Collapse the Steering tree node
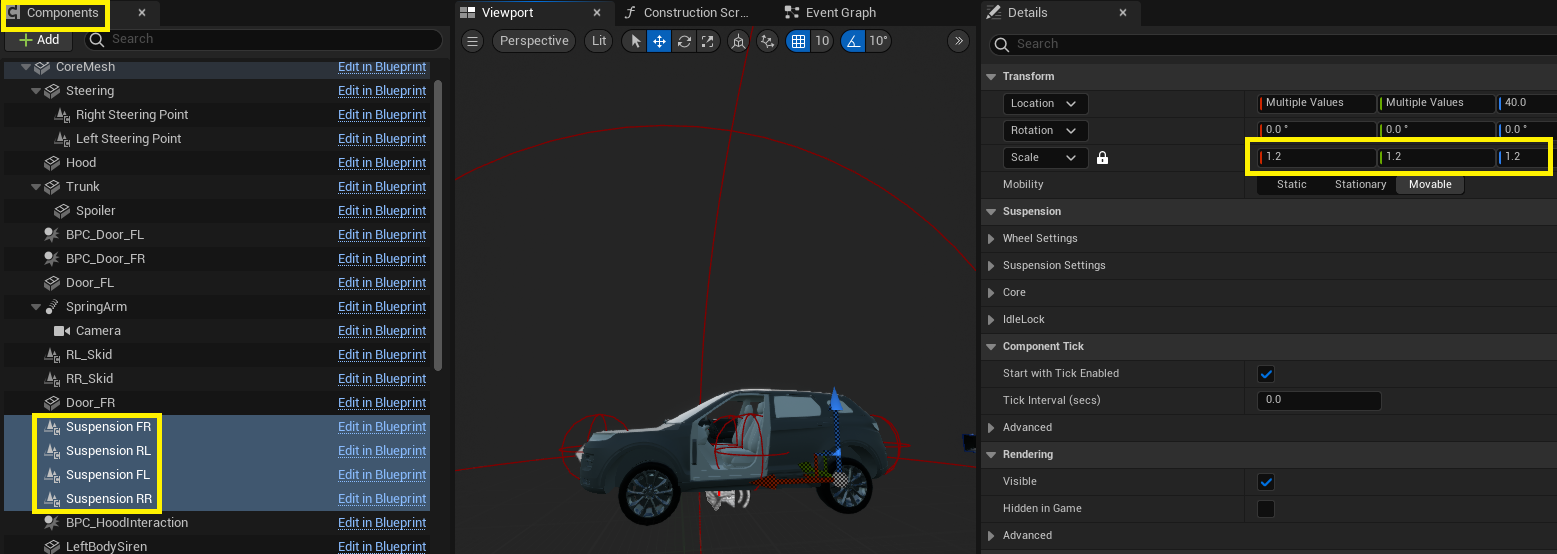This screenshot has width=1557, height=554. click(37, 91)
